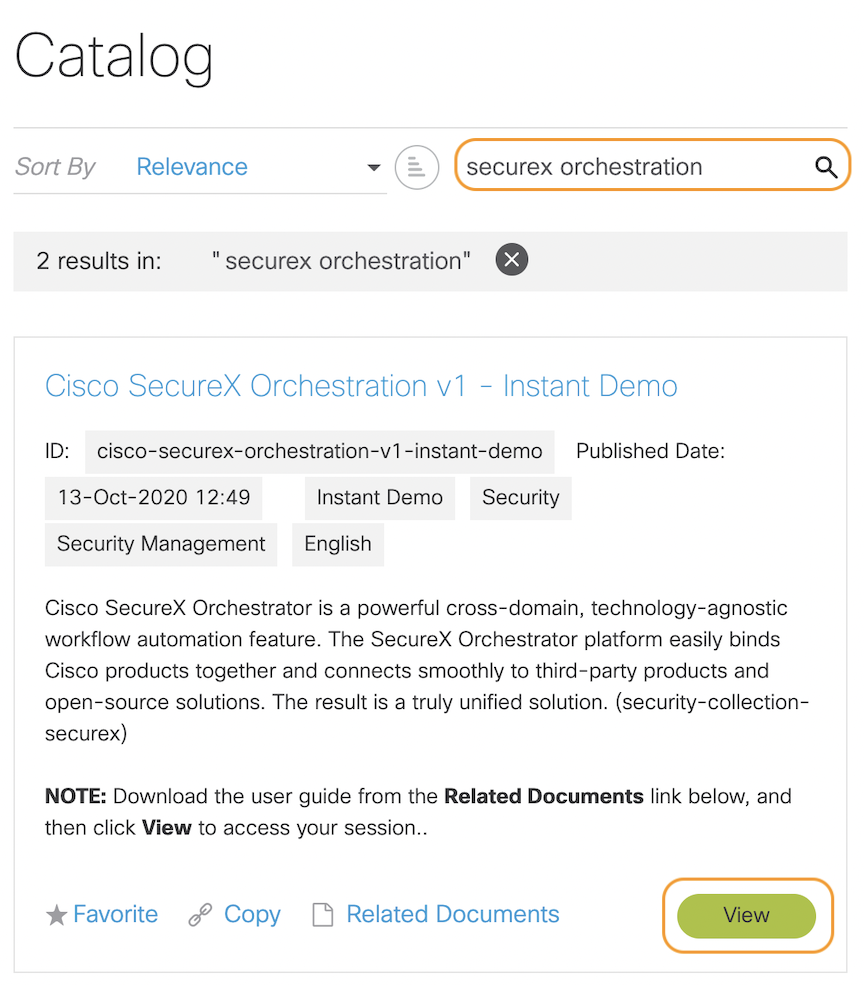The width and height of the screenshot is (864, 985).
Task: Click the Favorite text link
Action: pos(115,913)
